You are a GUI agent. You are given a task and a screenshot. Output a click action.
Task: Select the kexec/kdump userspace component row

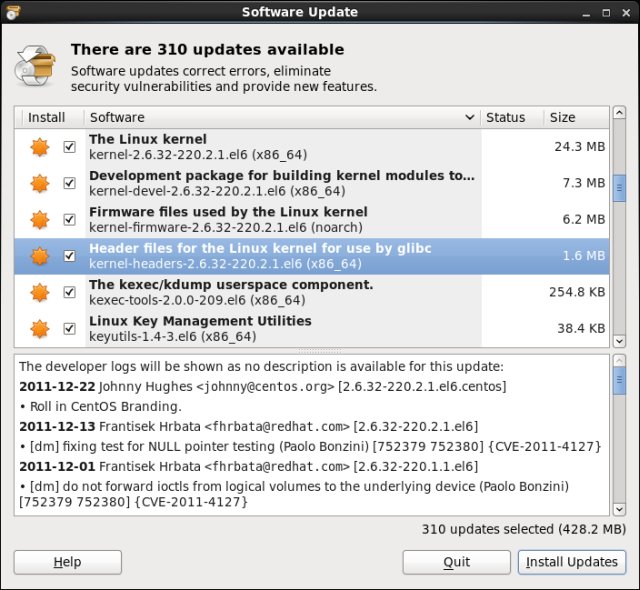(x=312, y=292)
